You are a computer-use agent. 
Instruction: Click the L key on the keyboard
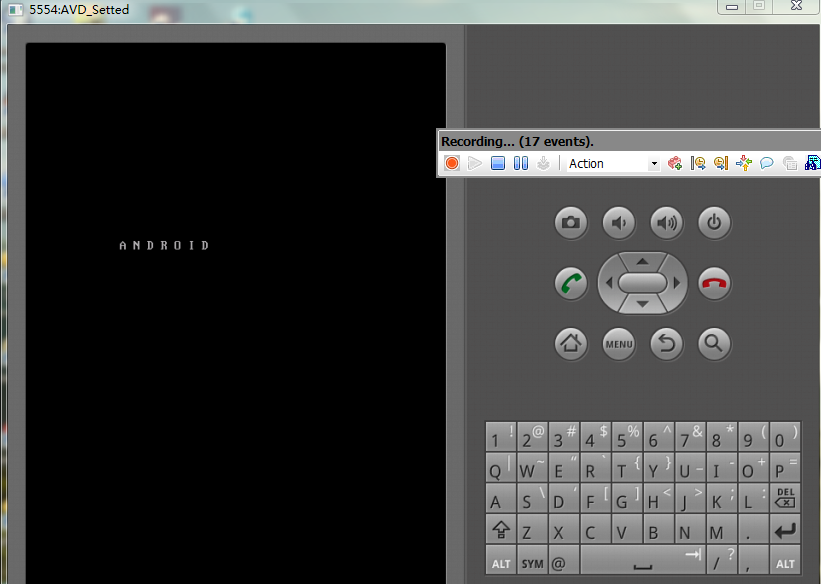753,499
